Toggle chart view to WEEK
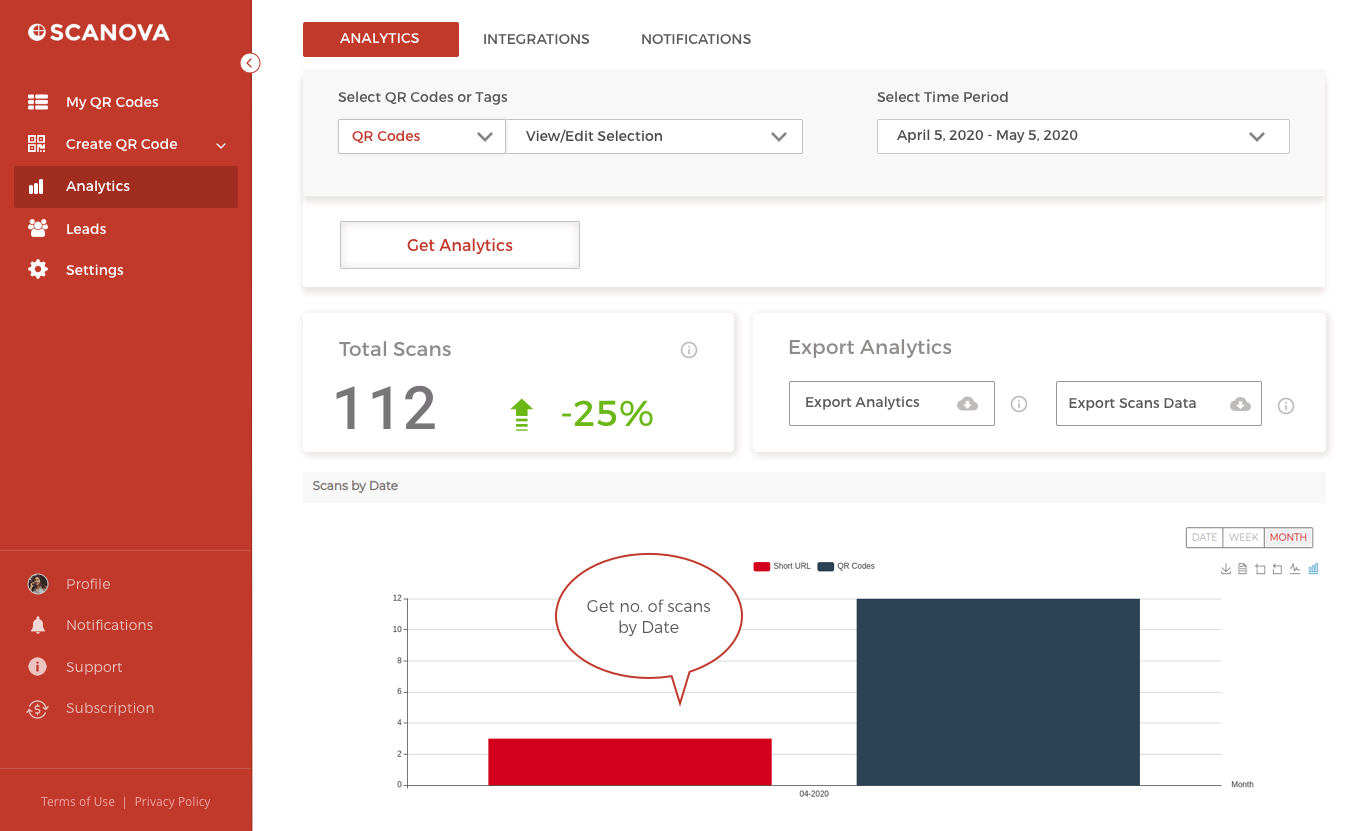Screen dimensions: 1366x831 tap(1243, 537)
